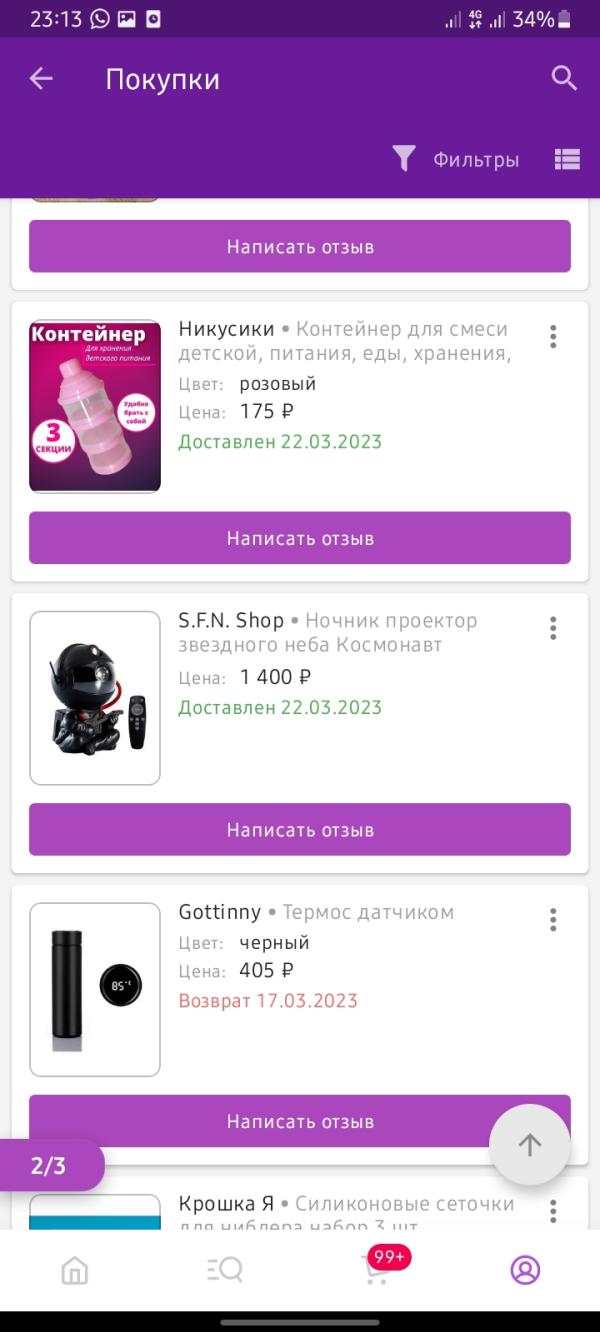Switch list layout using the grid icon
The image size is (600, 1332).
(x=567, y=158)
